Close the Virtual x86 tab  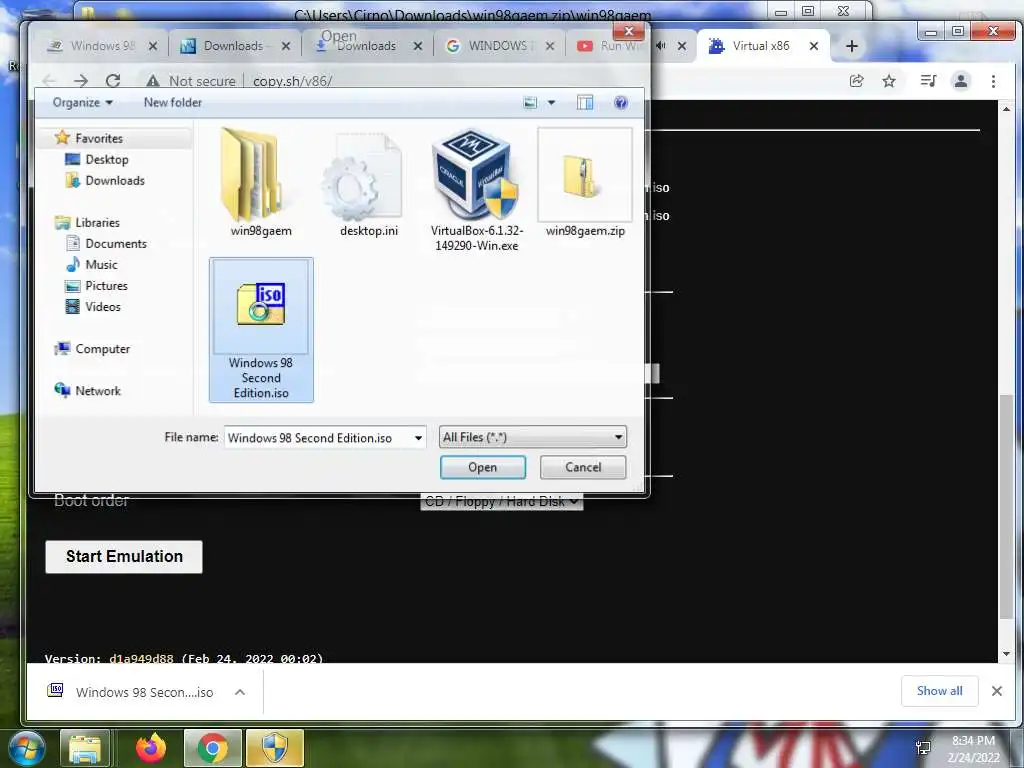tap(814, 46)
